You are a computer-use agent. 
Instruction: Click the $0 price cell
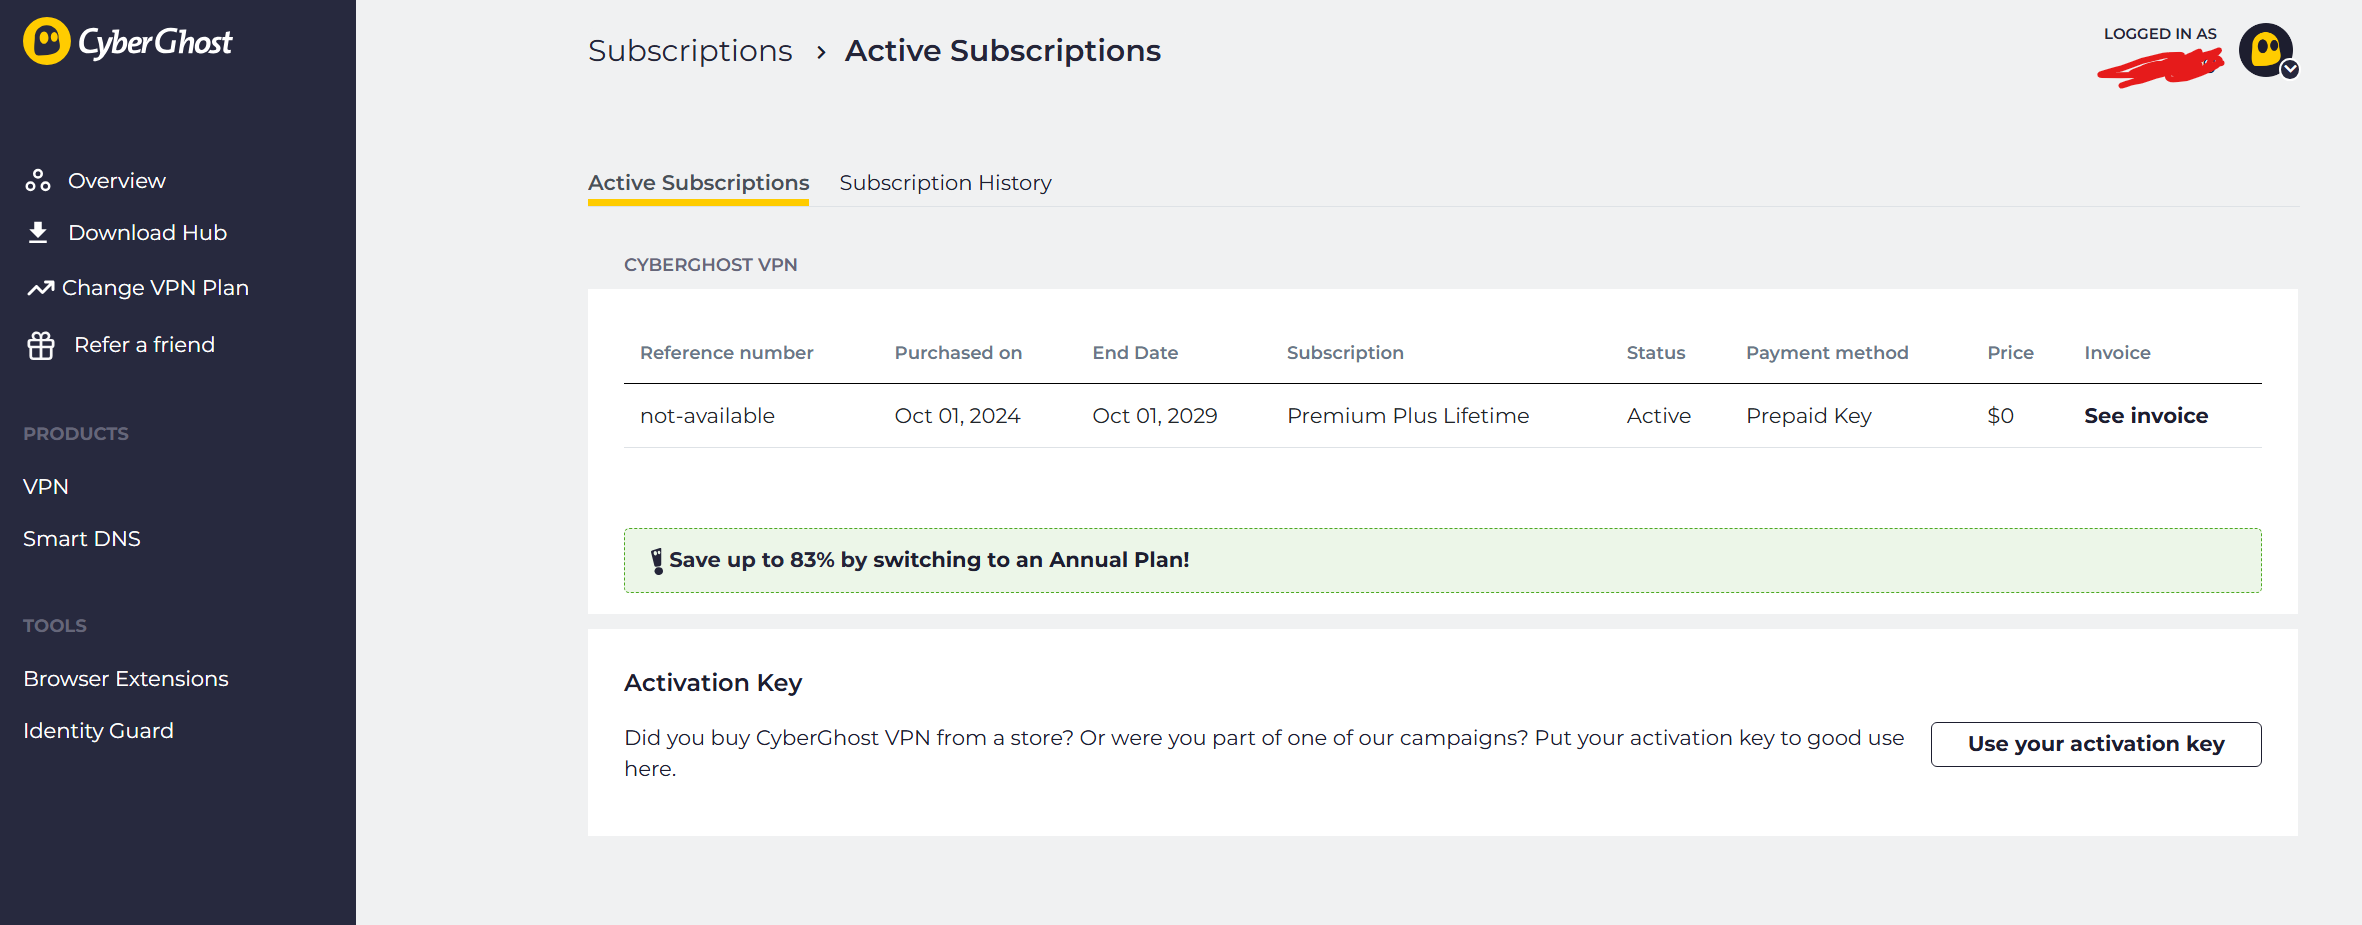pos(2000,416)
